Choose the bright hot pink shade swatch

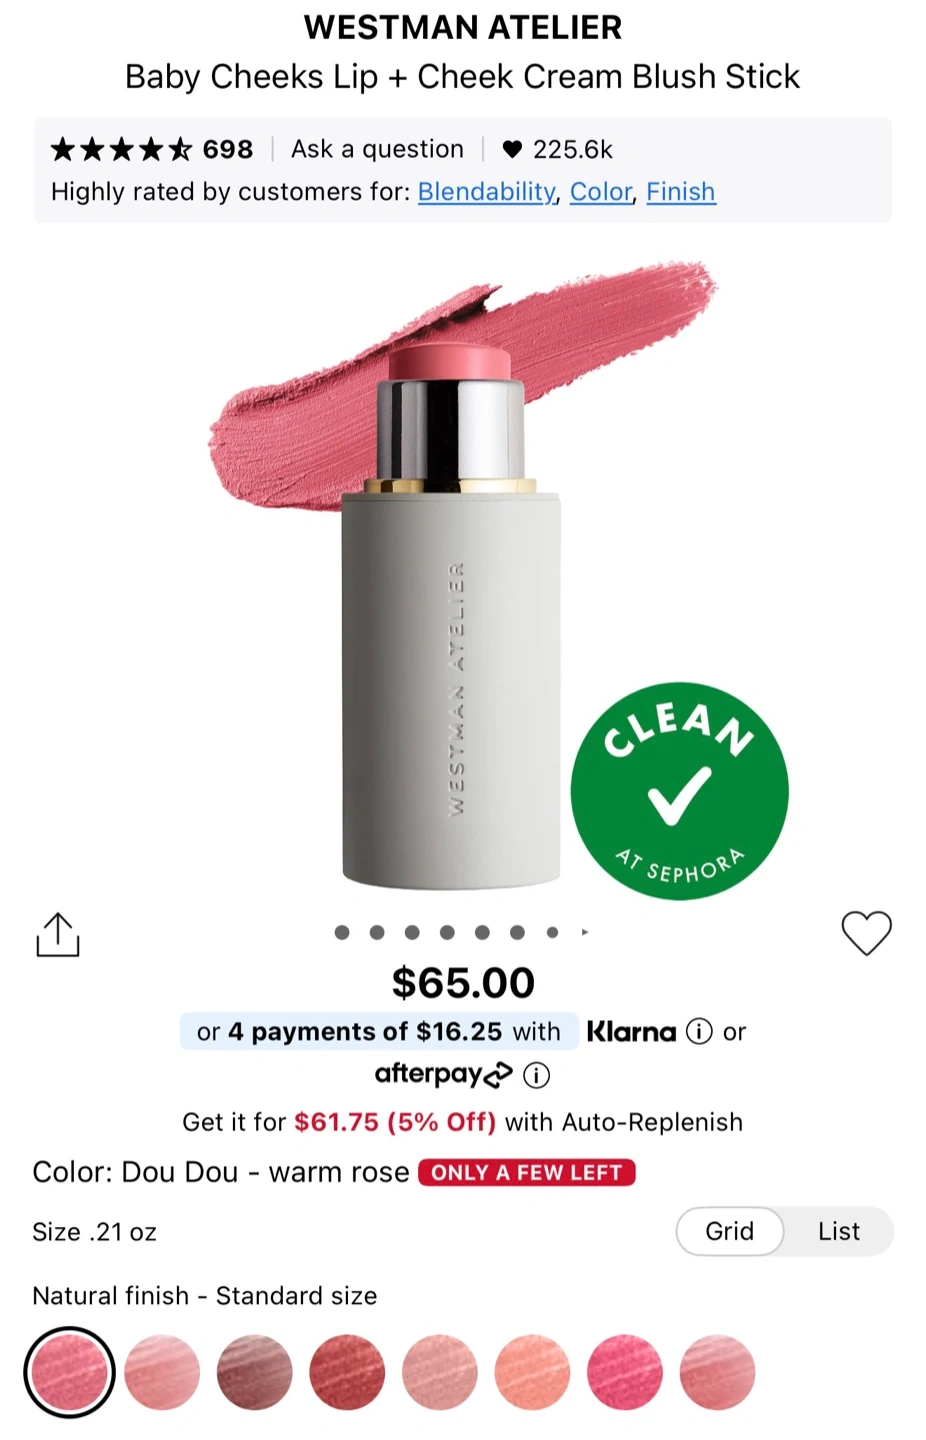click(x=624, y=1372)
